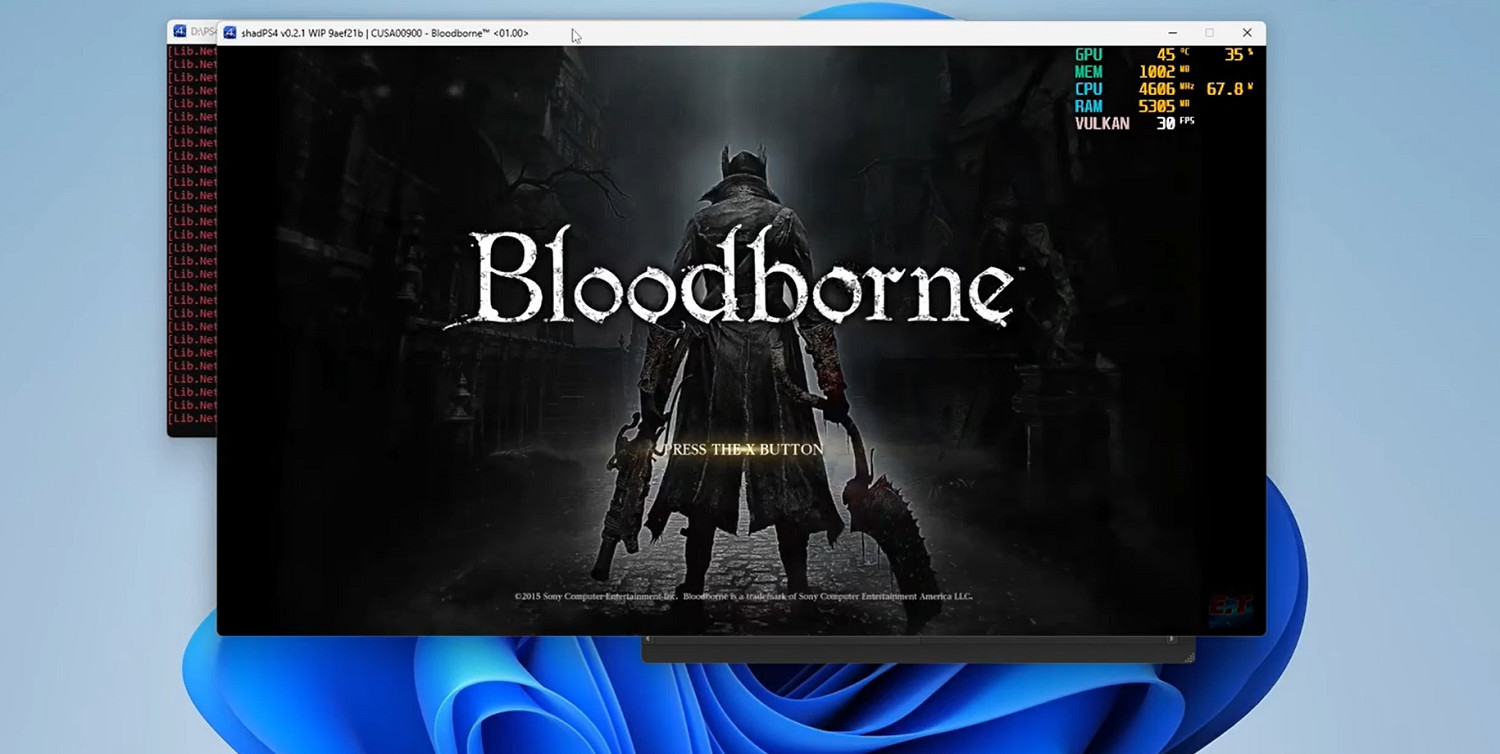
Task: Click the Bloodborne title logo
Action: click(742, 280)
